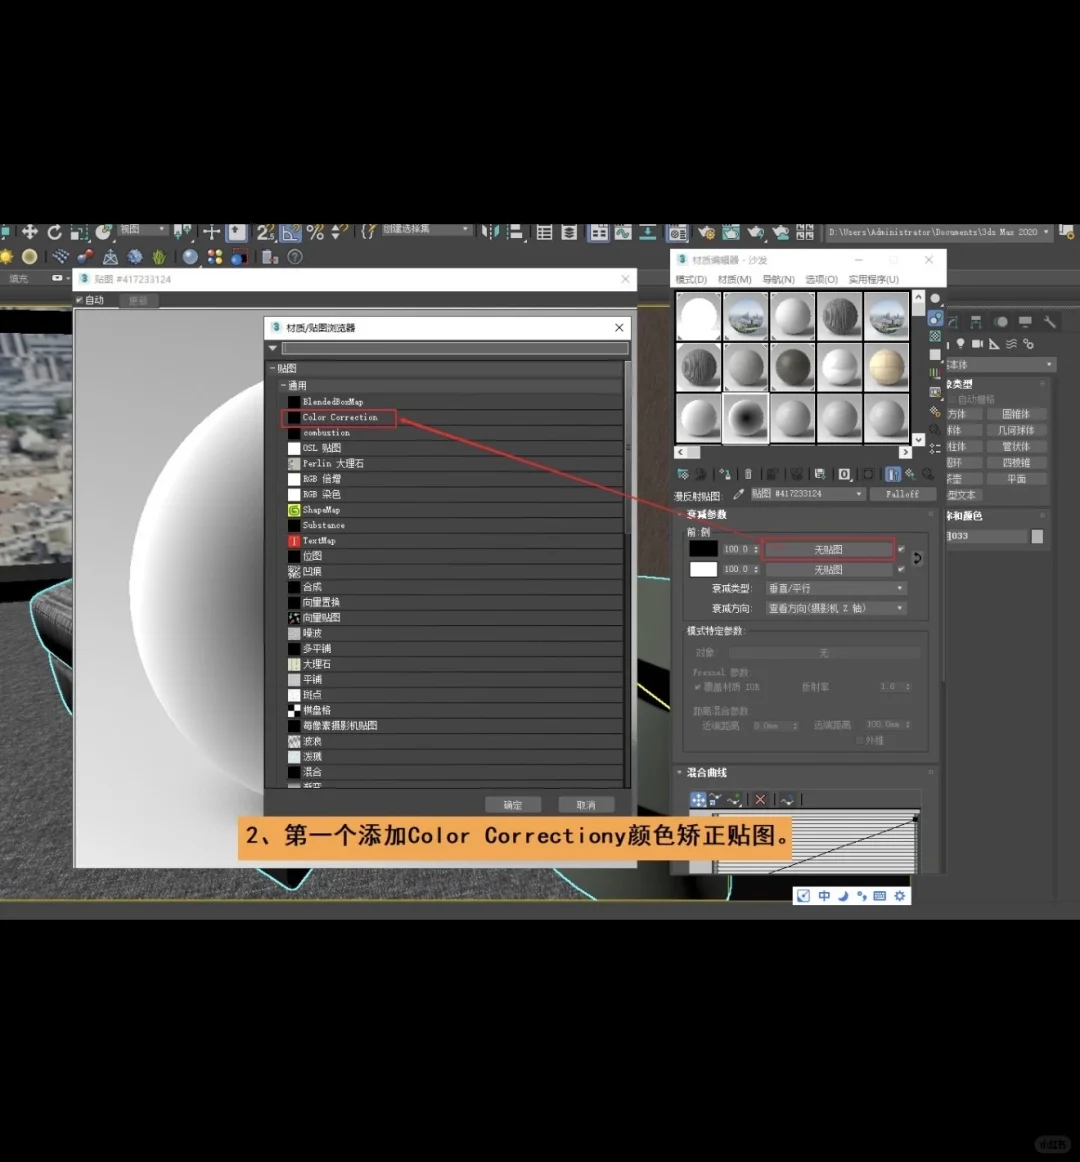Toggle the Backlight icon in material editor
The width and height of the screenshot is (1080, 1162).
[935, 318]
